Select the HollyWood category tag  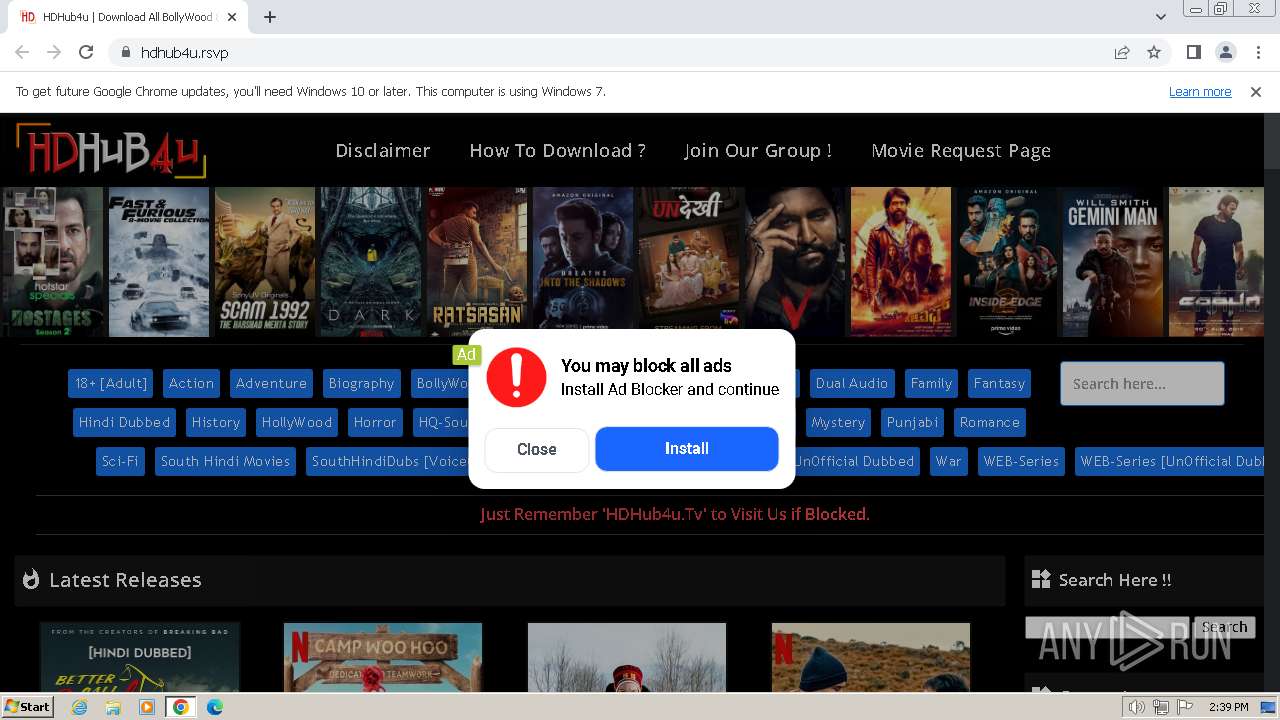(297, 422)
